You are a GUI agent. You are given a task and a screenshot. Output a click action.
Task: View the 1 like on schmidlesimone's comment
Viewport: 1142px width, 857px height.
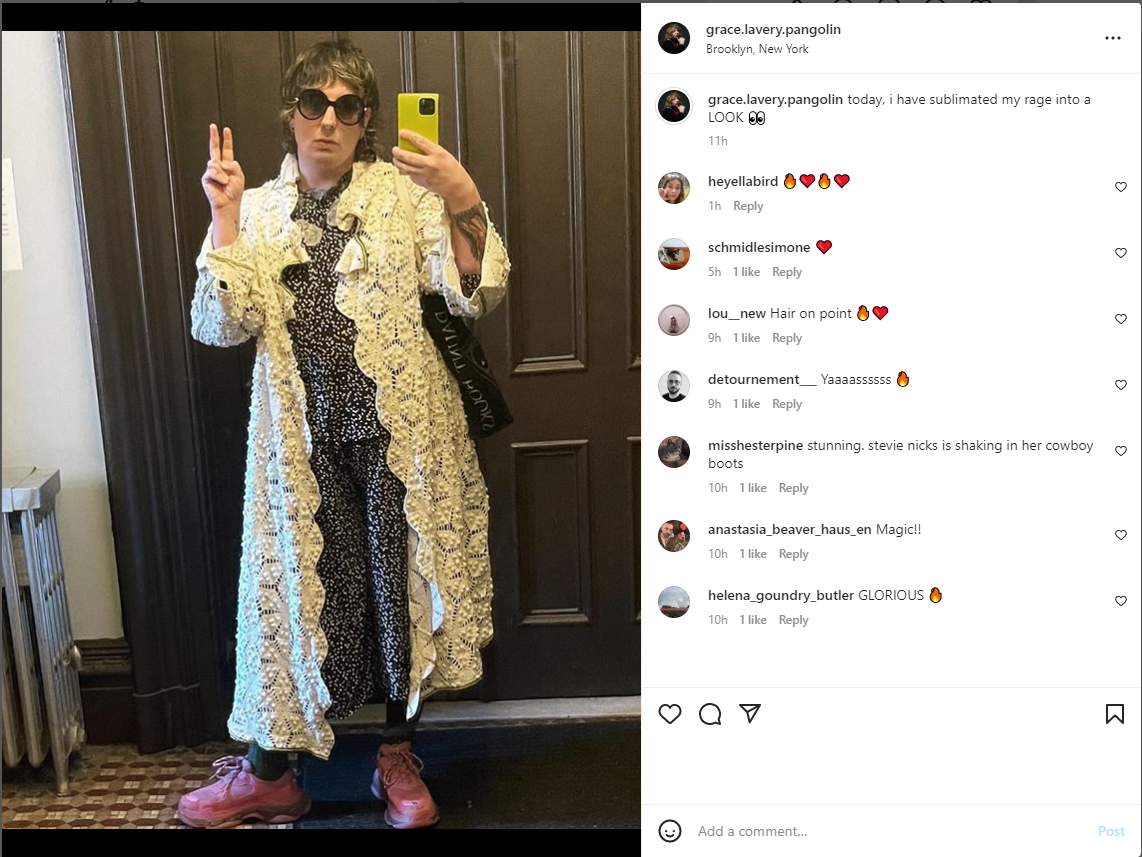pyautogui.click(x=746, y=272)
